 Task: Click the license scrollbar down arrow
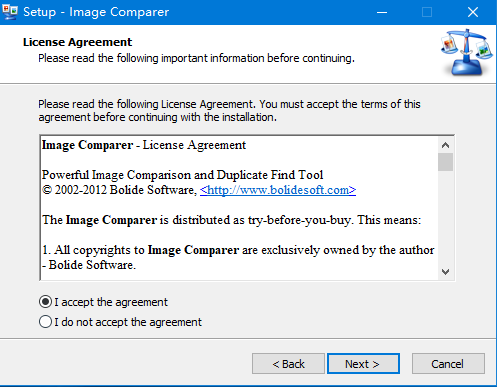(445, 272)
